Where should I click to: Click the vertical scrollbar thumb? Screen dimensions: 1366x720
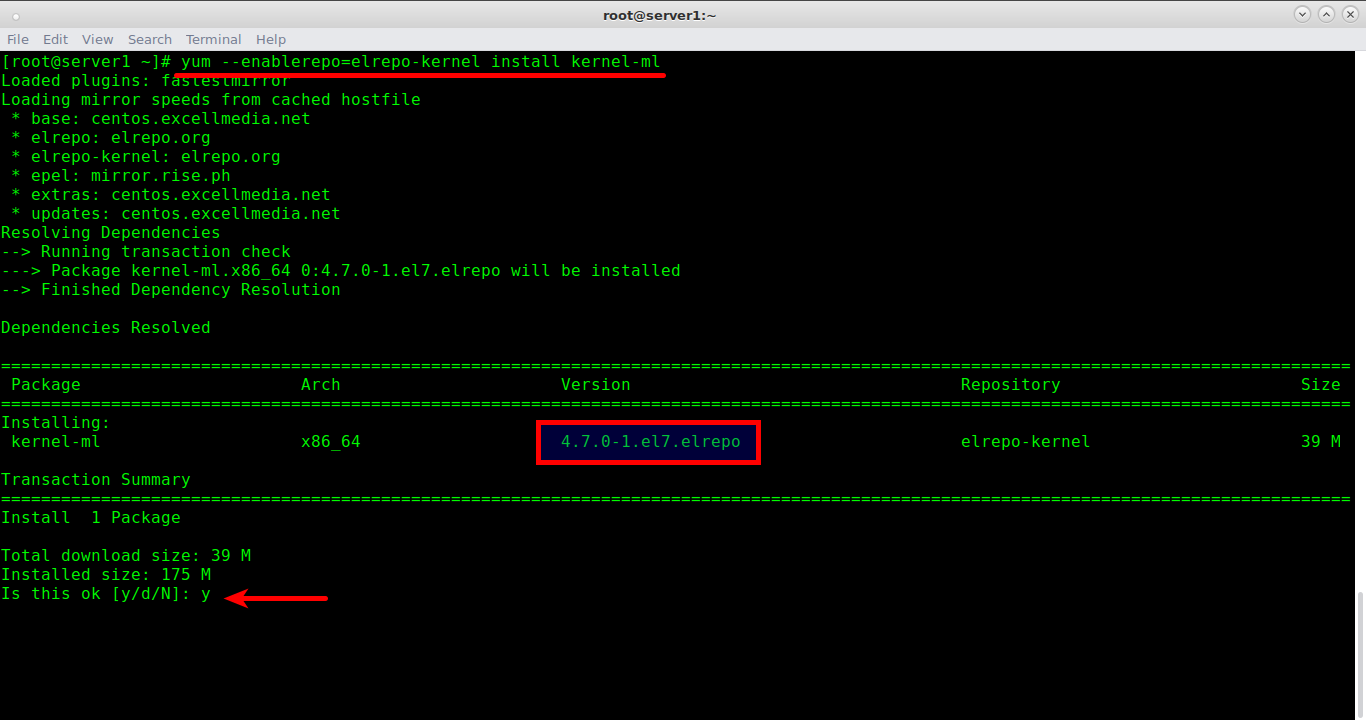coord(1361,655)
